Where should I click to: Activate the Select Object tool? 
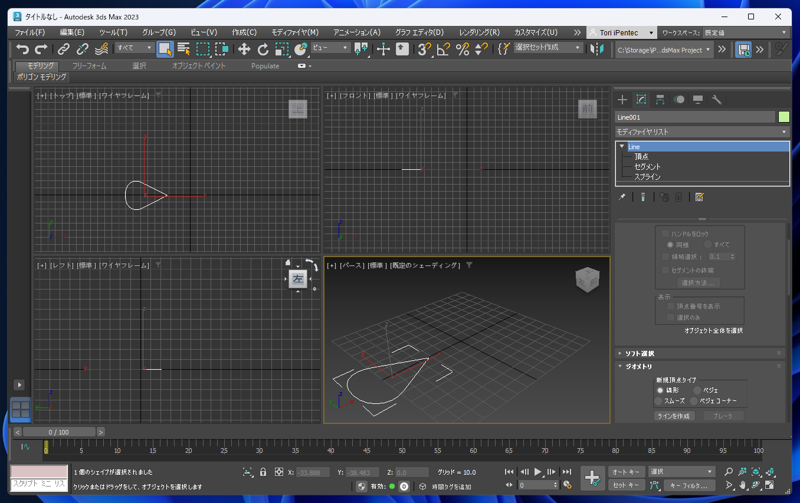165,49
